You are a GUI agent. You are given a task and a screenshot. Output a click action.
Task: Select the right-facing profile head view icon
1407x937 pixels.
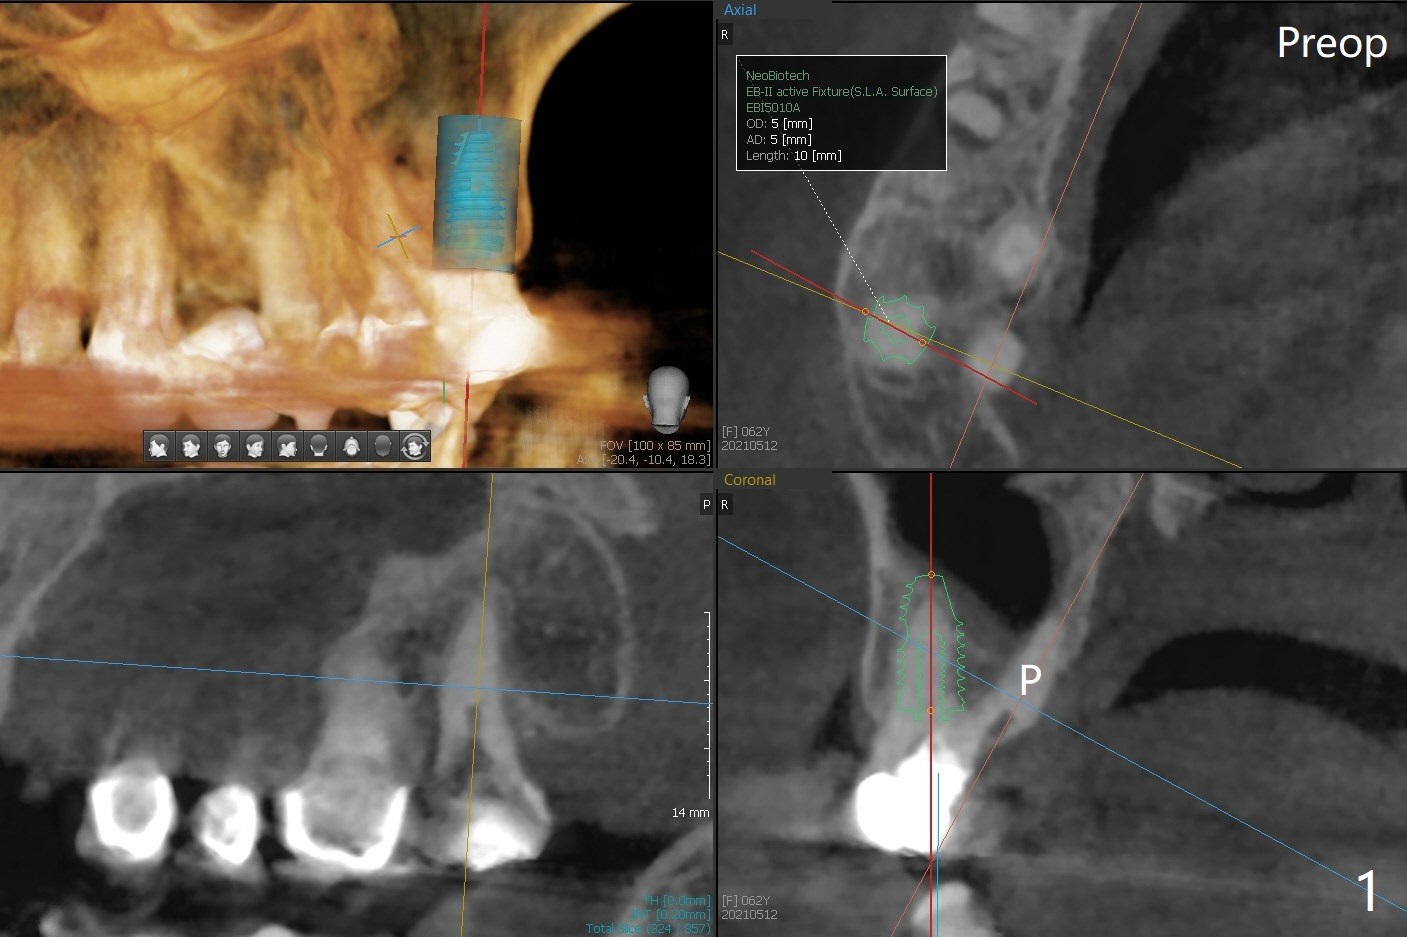287,446
